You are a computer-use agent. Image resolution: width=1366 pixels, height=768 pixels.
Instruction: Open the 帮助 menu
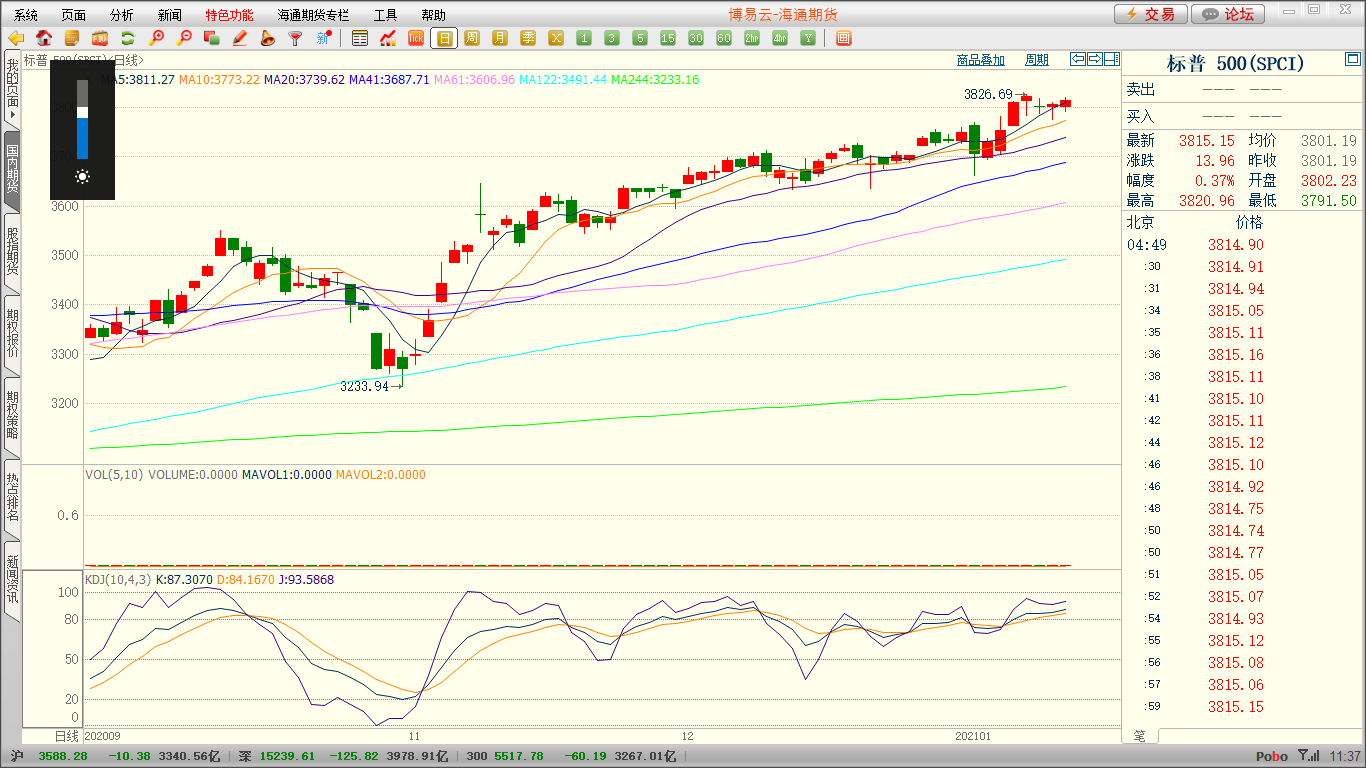pos(433,15)
